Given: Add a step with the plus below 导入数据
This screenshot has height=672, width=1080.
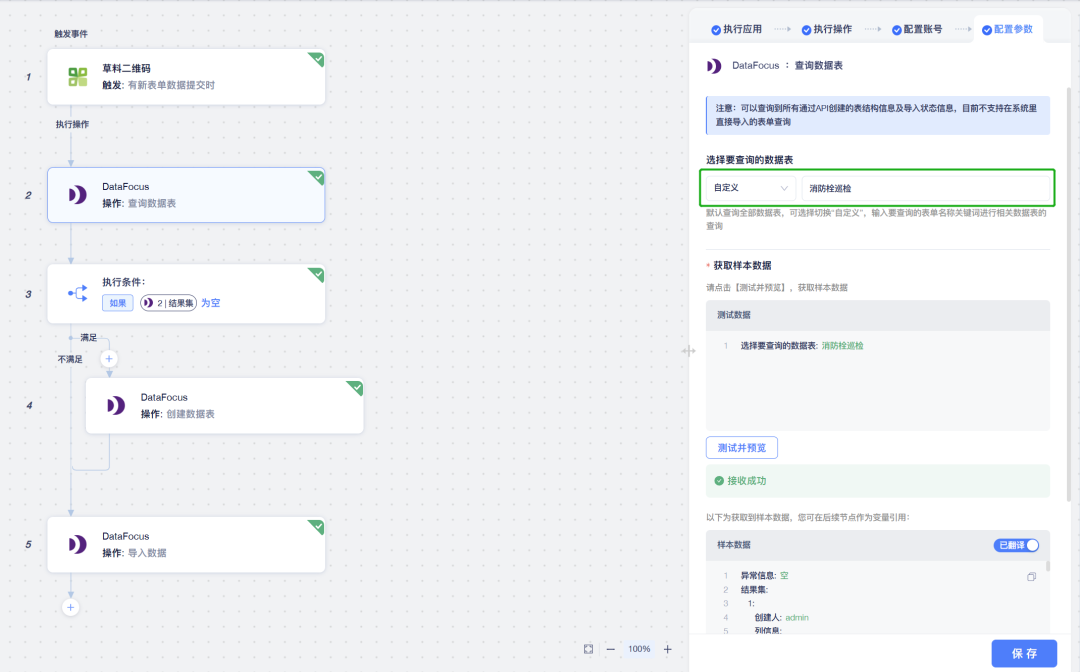Looking at the screenshot, I should (x=70, y=607).
